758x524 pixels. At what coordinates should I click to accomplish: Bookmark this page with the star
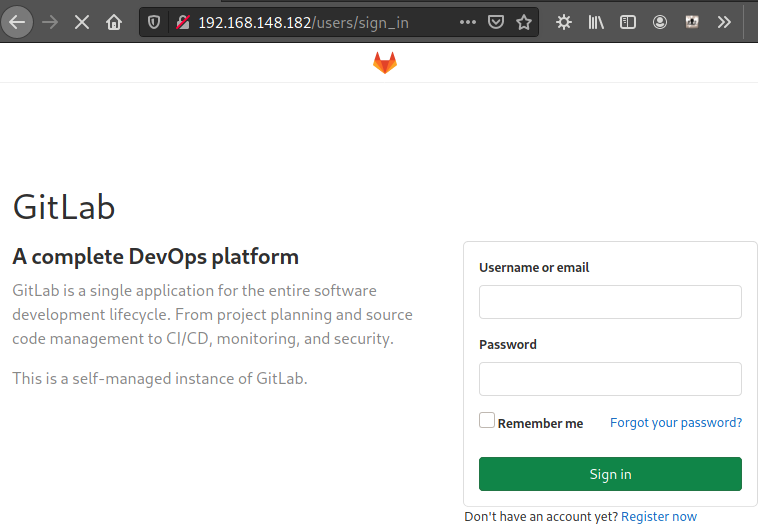click(x=524, y=22)
